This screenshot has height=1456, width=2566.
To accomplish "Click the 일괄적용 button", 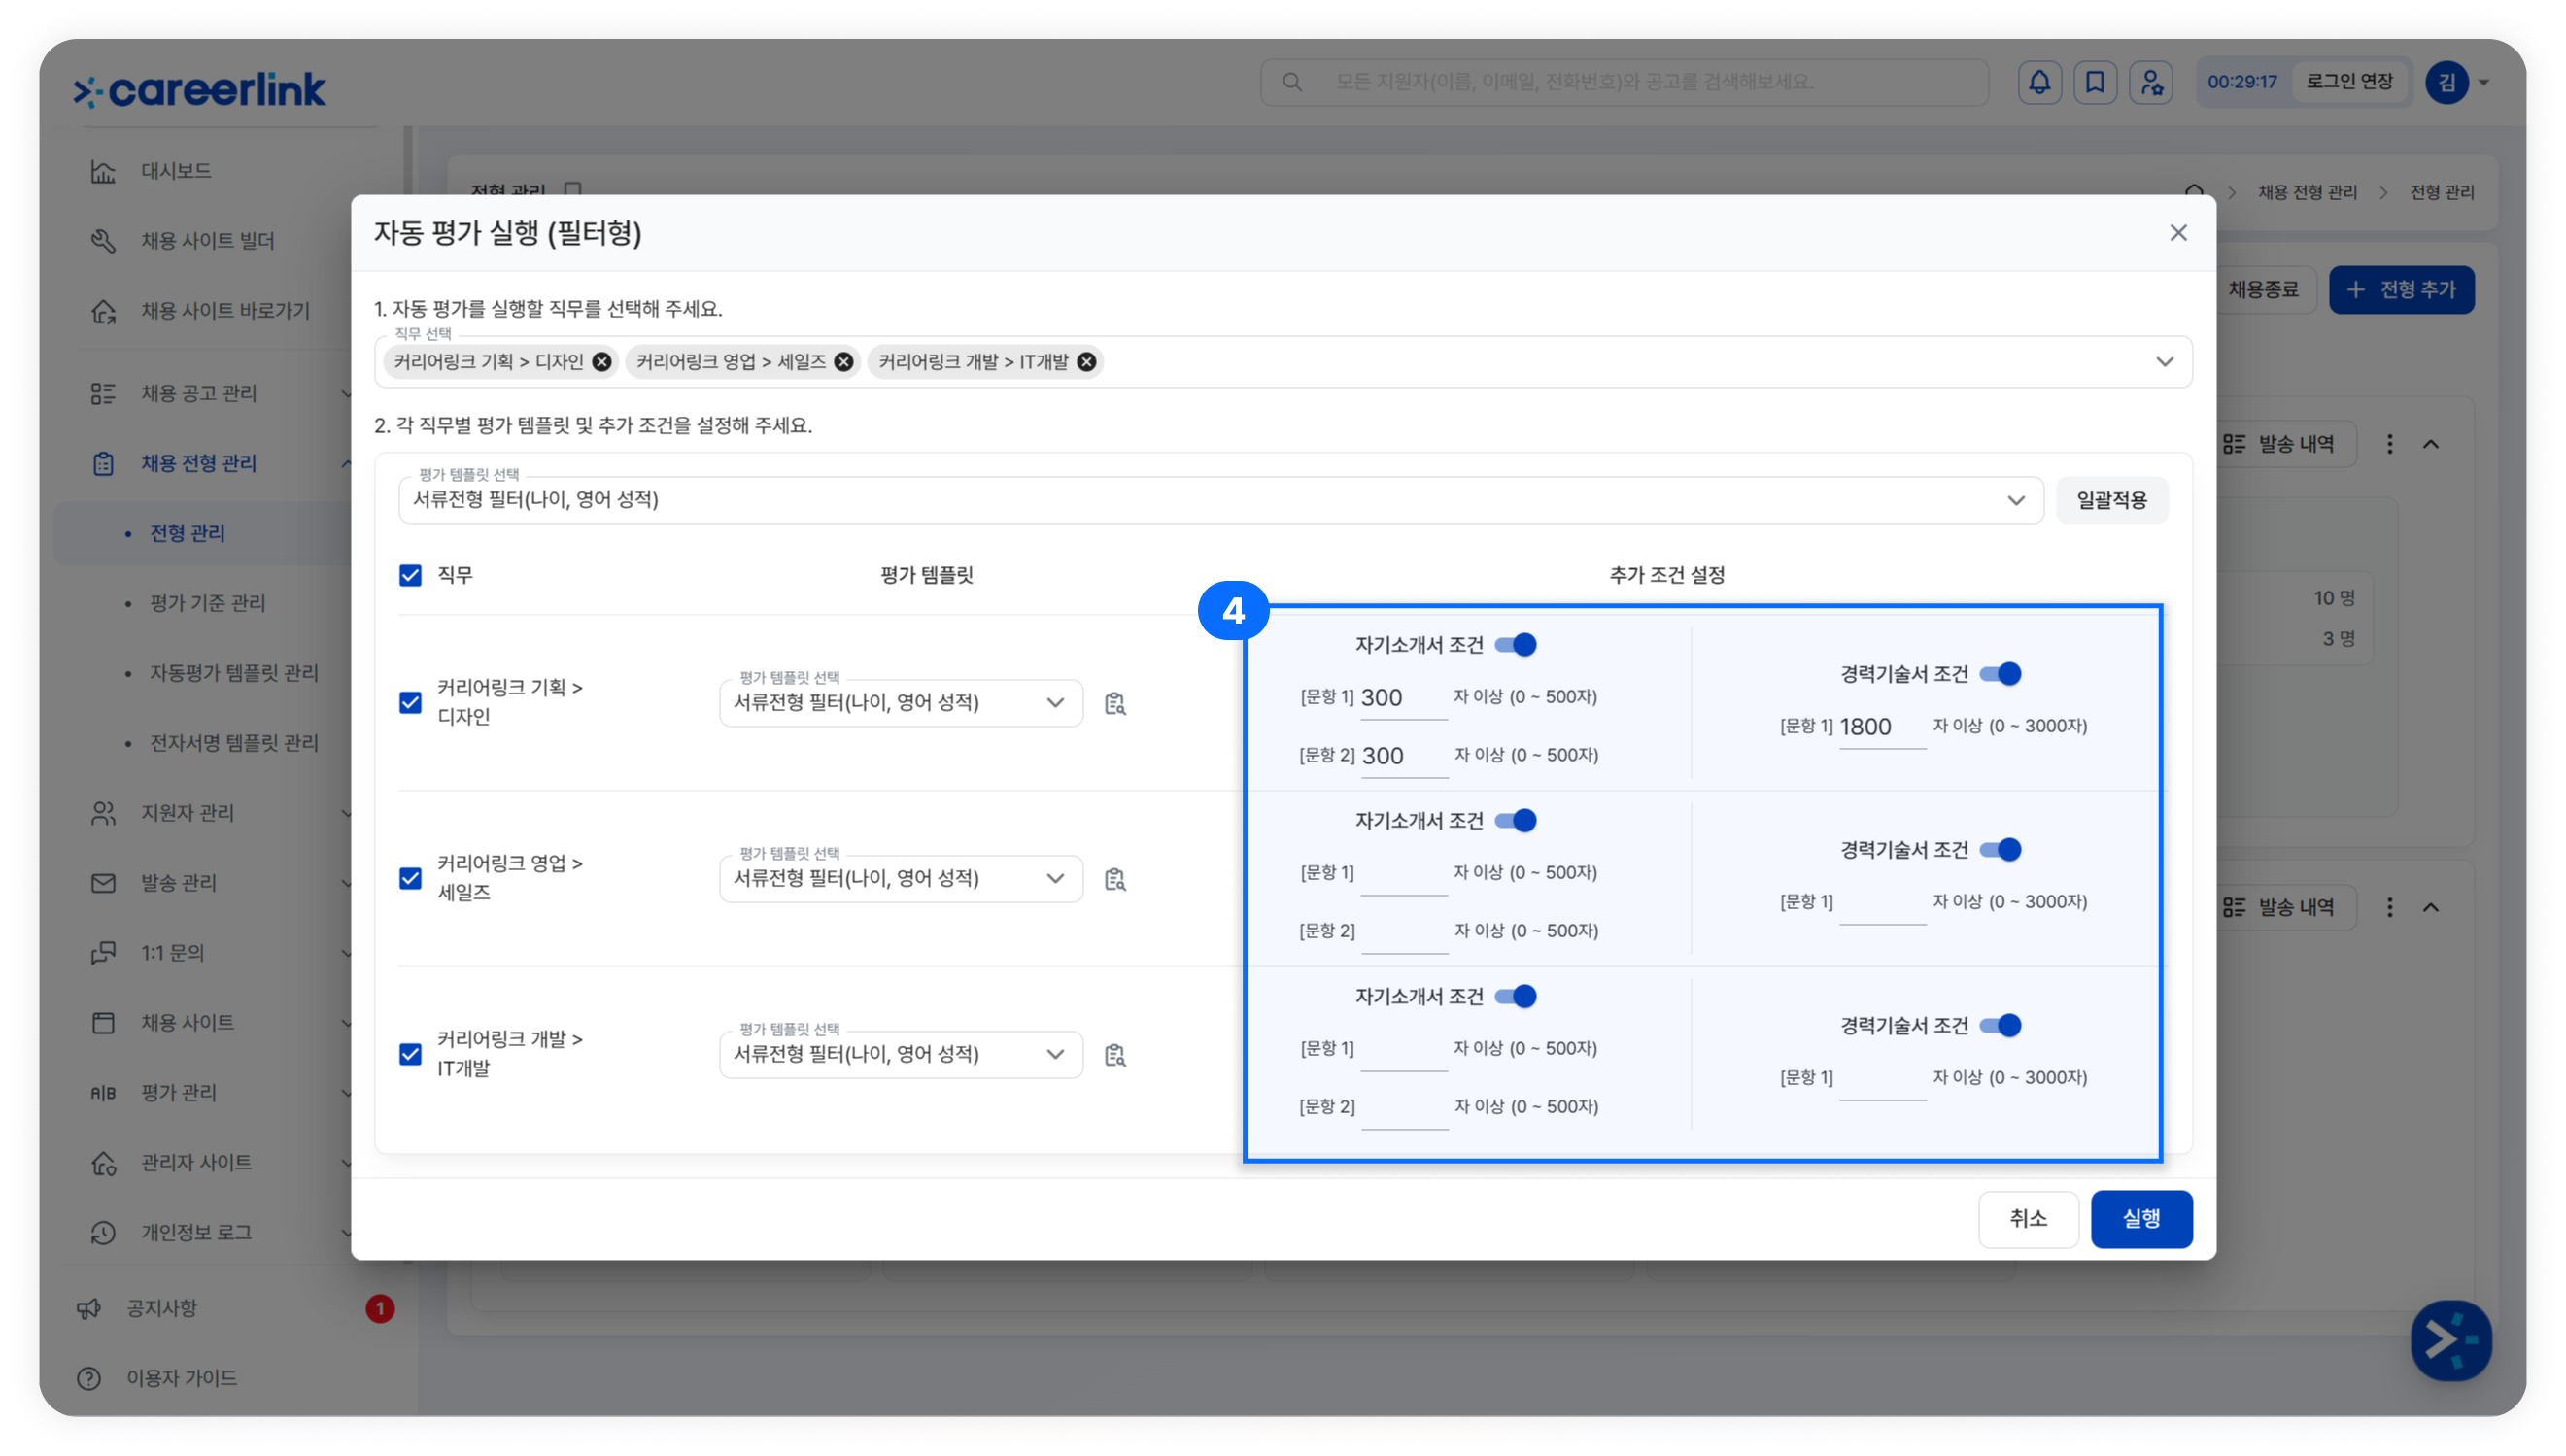I will (2111, 500).
